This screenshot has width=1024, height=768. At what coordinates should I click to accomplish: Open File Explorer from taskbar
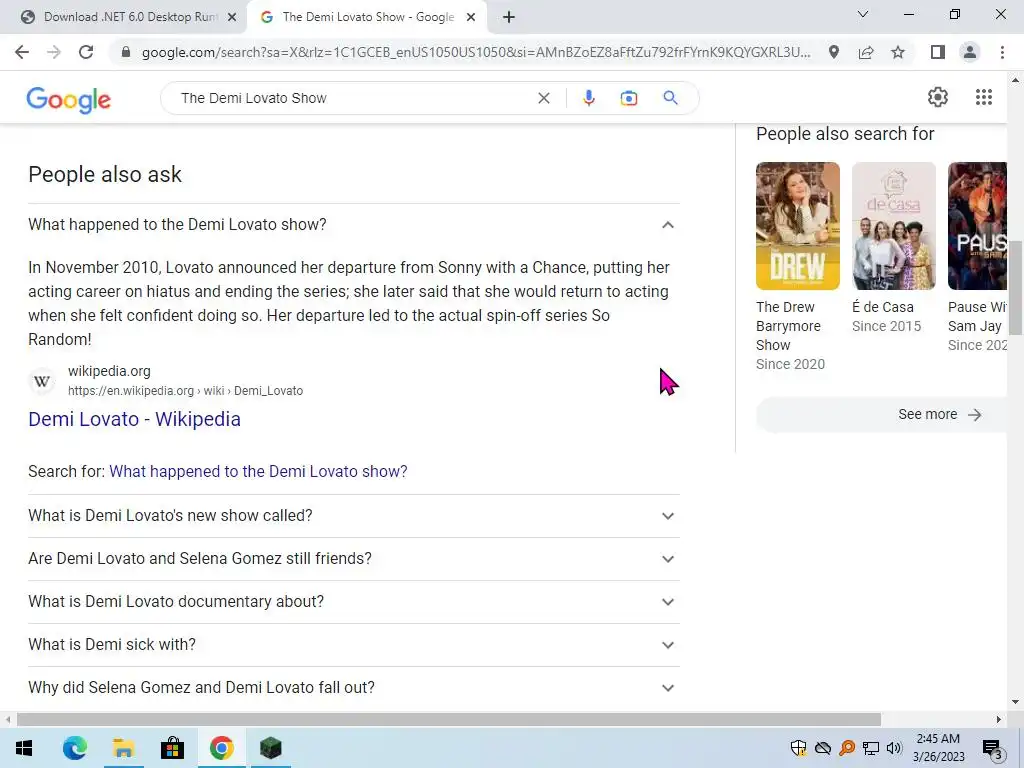(x=123, y=748)
